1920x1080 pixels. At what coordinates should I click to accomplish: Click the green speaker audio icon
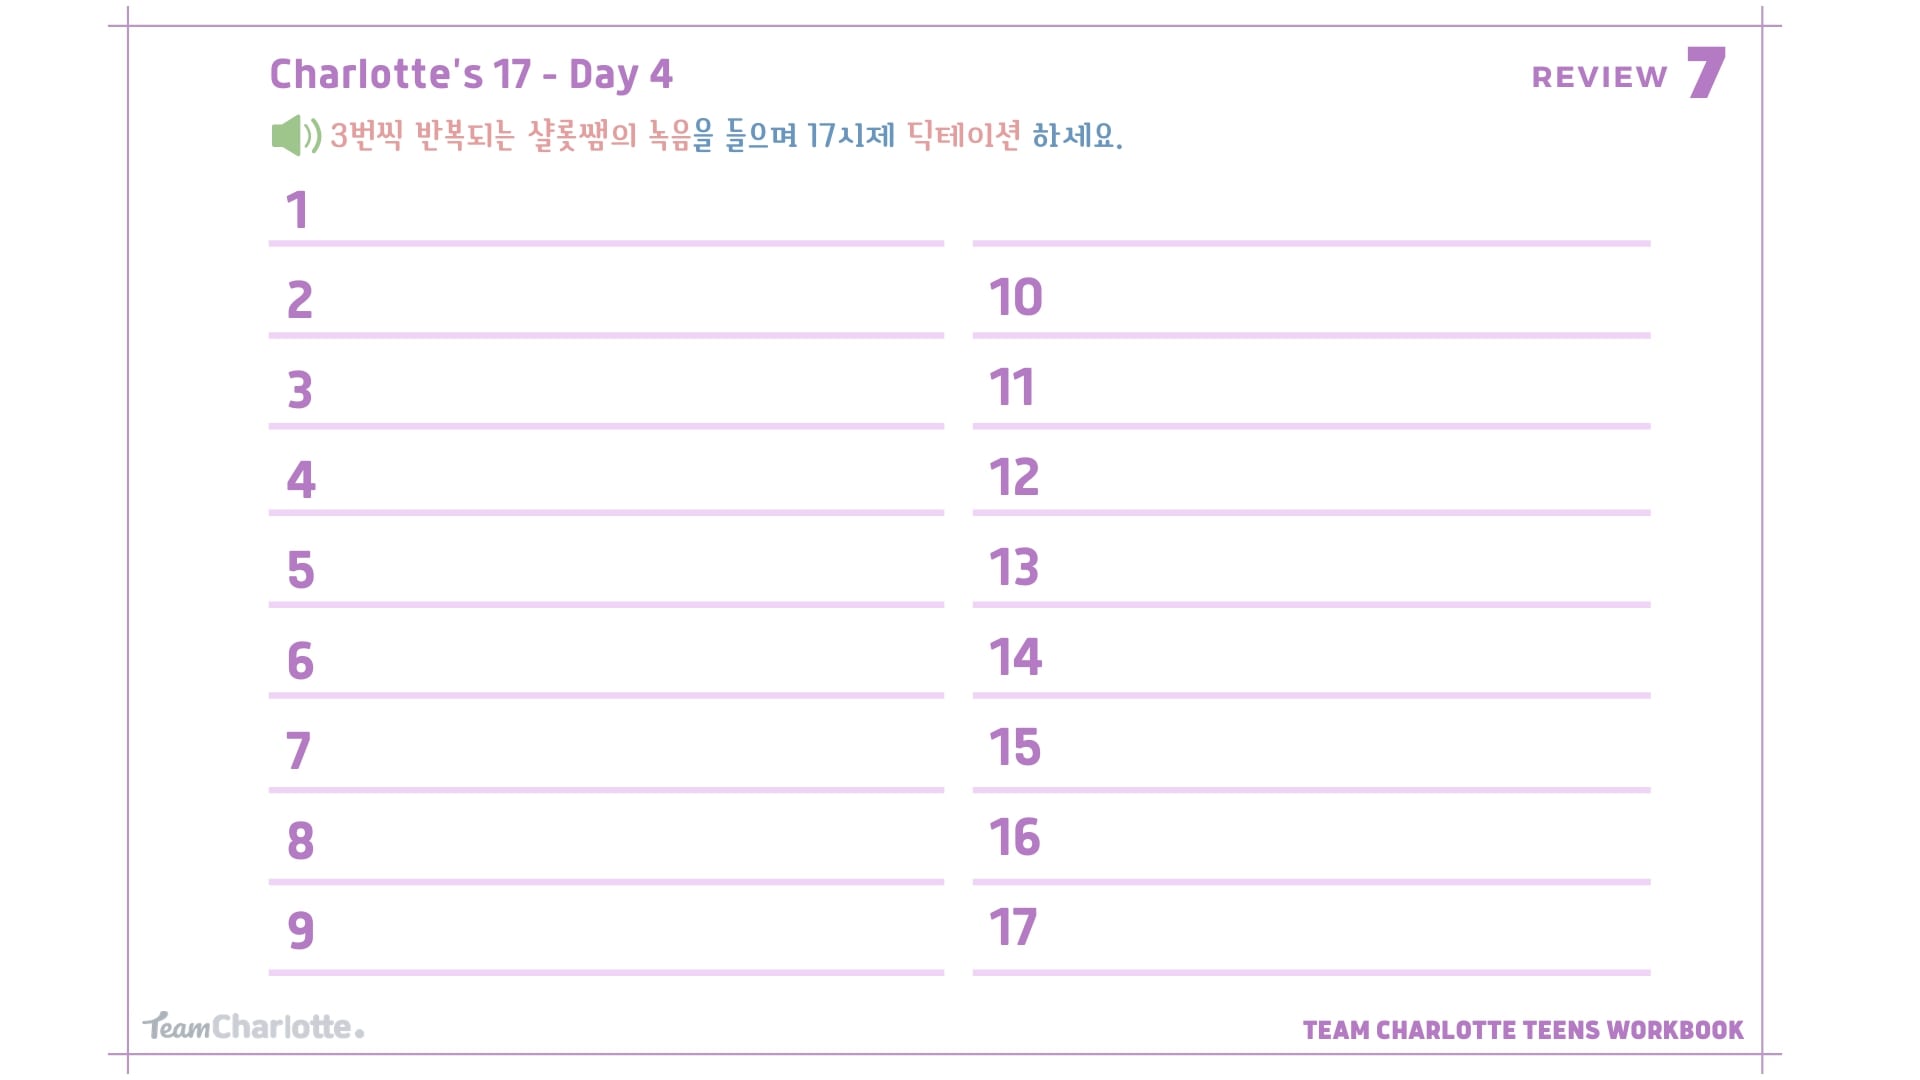[x=296, y=135]
